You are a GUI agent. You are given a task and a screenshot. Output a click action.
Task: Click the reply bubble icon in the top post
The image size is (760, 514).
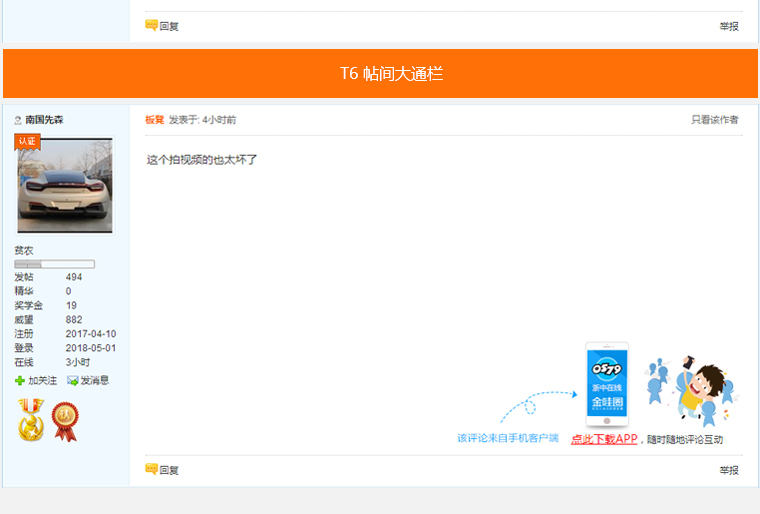point(152,25)
